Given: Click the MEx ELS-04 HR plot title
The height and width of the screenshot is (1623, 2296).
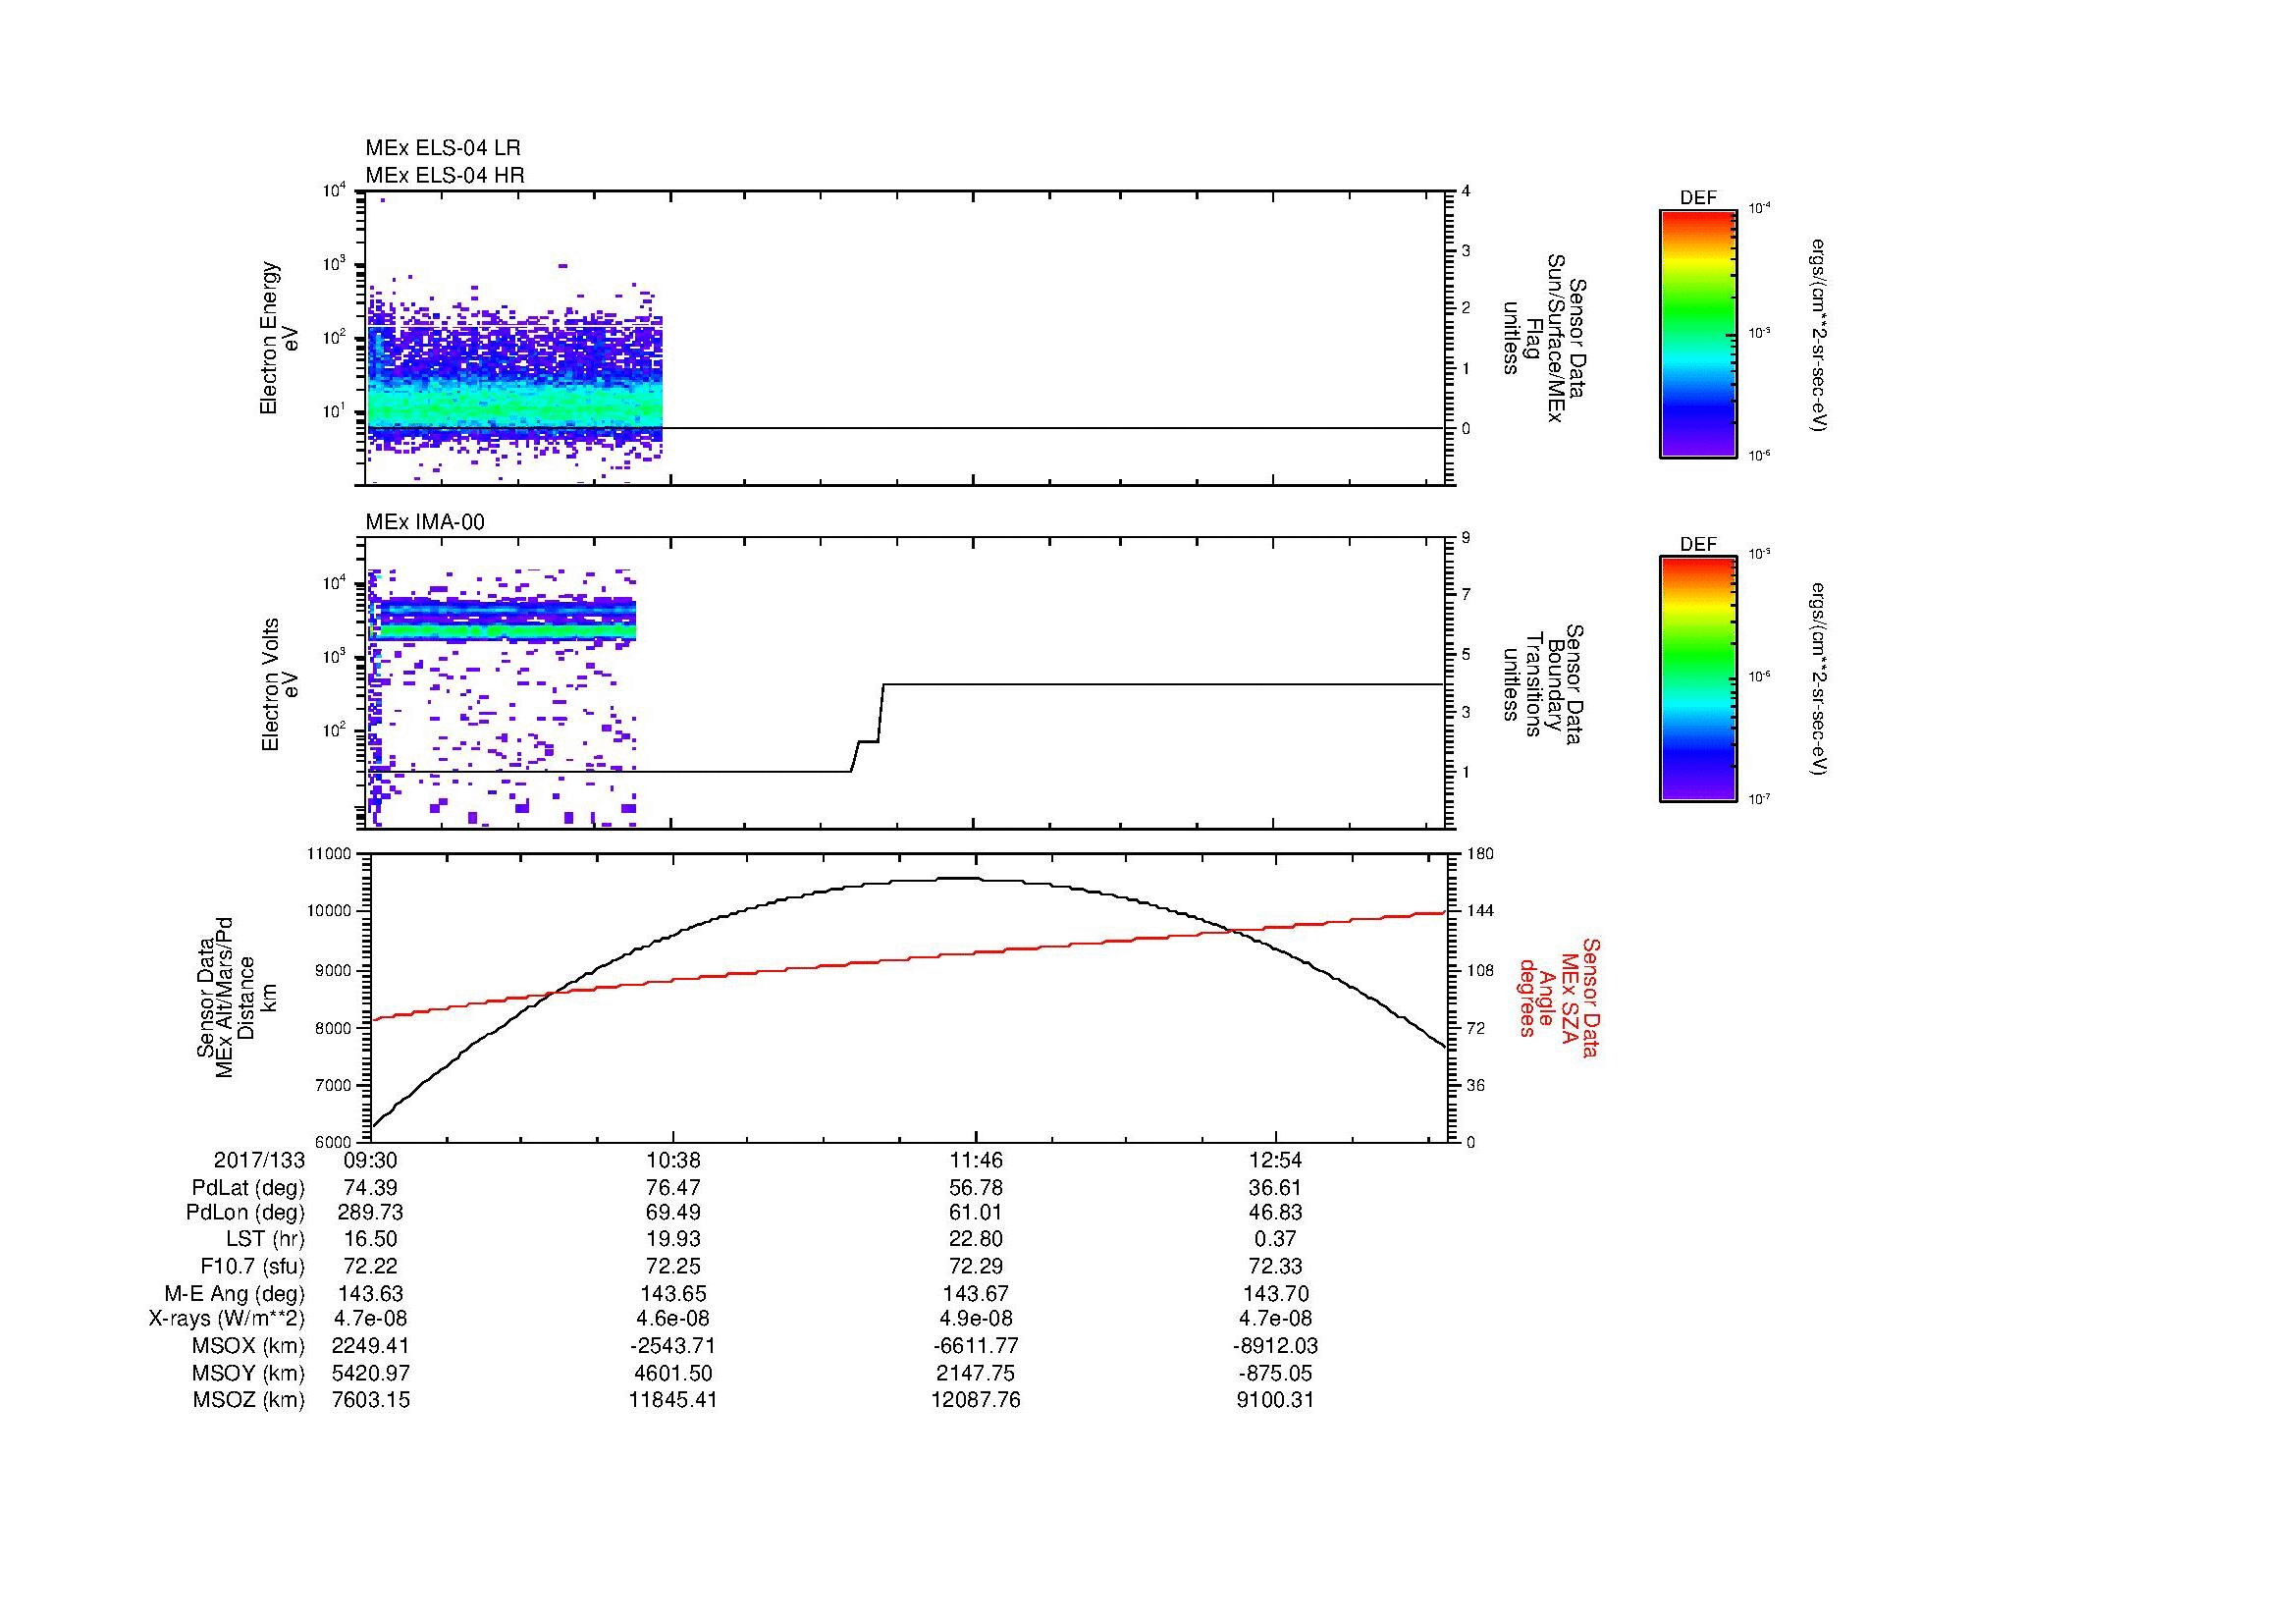Looking at the screenshot, I should 444,175.
